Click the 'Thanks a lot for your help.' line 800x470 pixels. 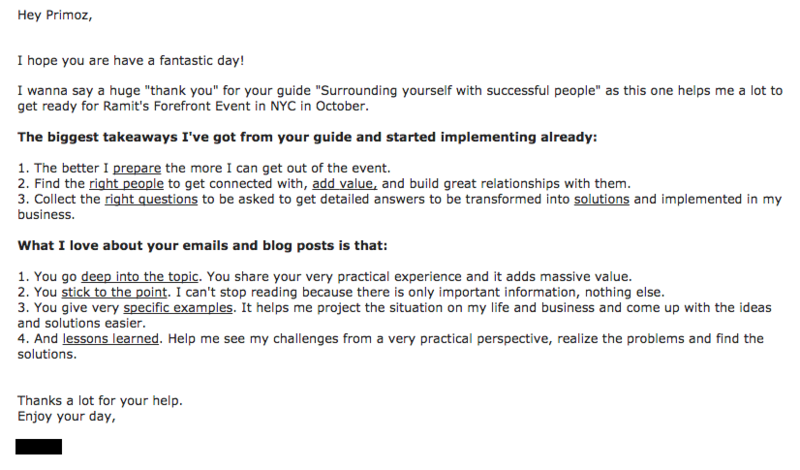pos(100,401)
